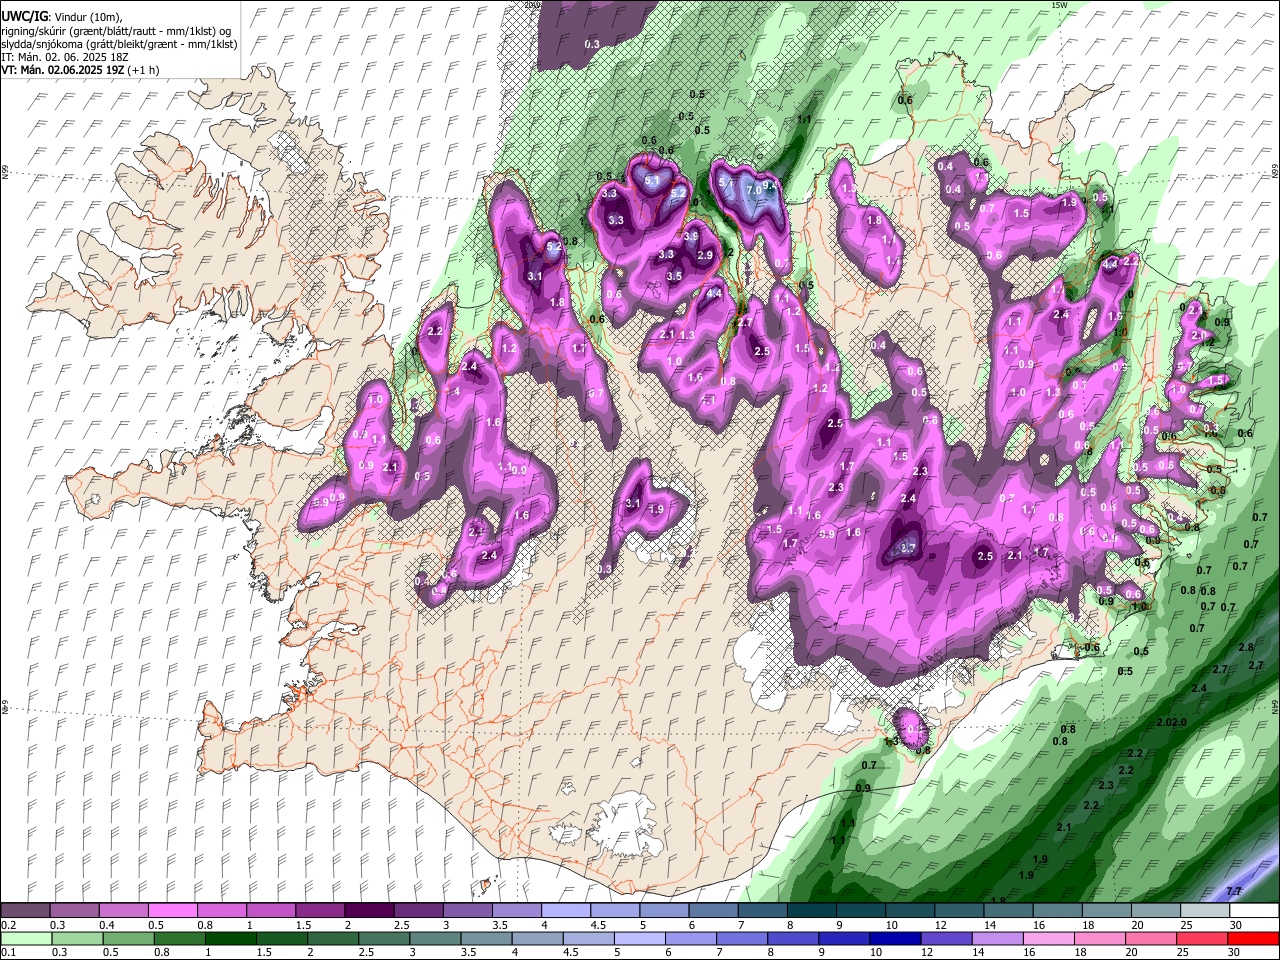Select the lower-row dark blue swatch starting at 10
1280x960 pixels.
pyautogui.click(x=893, y=938)
